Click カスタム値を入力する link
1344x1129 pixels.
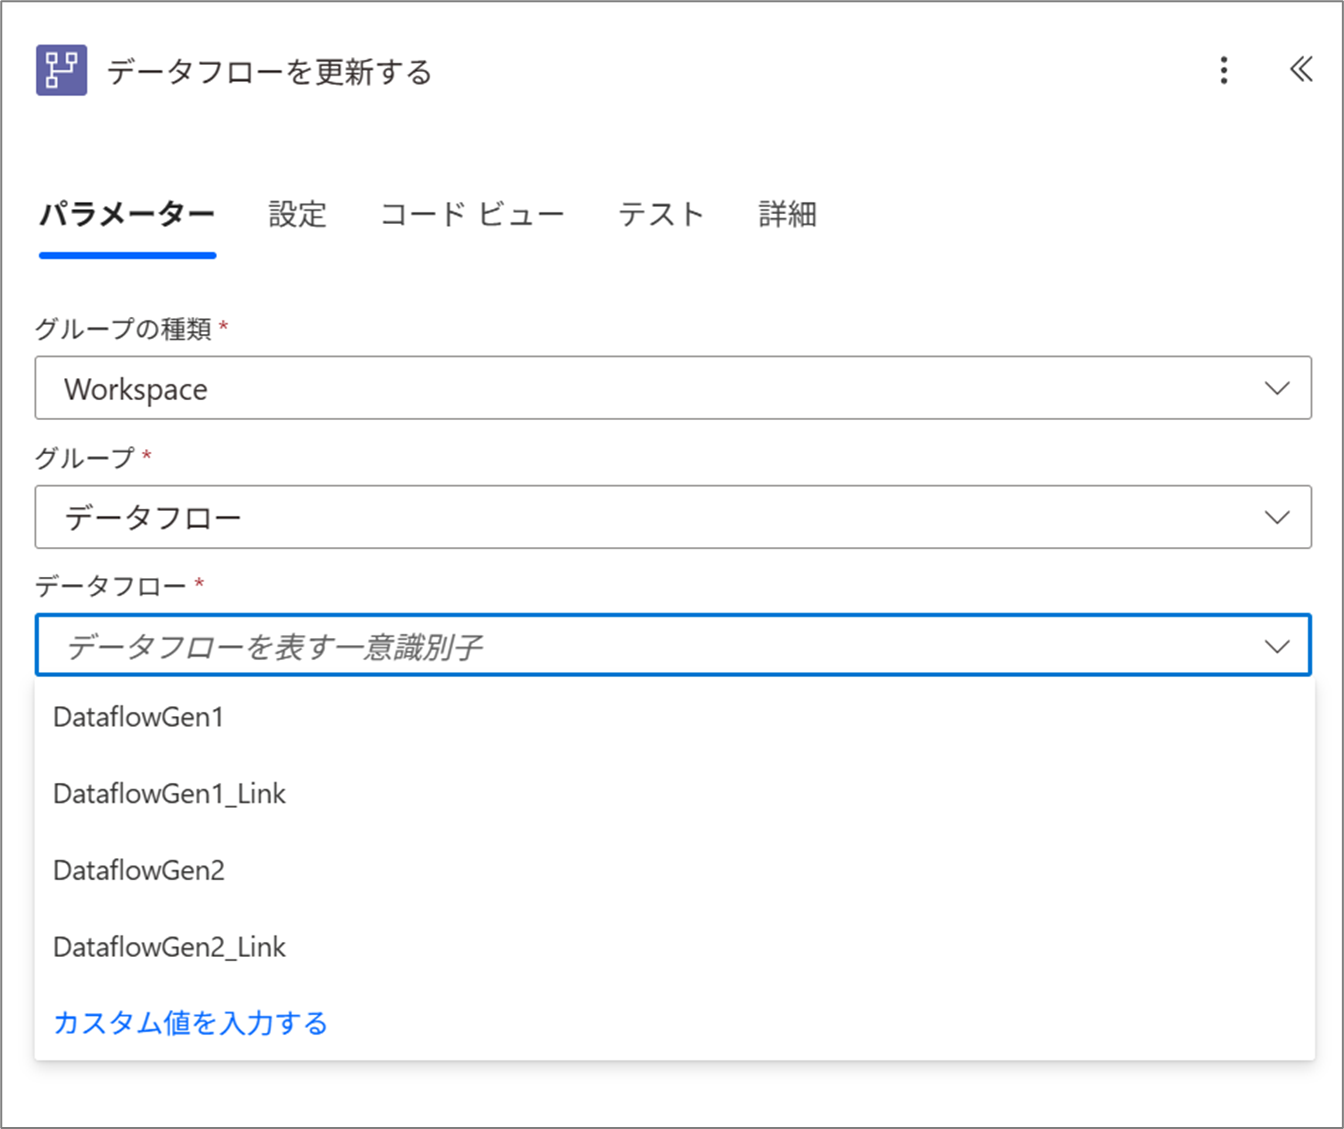tap(190, 1023)
